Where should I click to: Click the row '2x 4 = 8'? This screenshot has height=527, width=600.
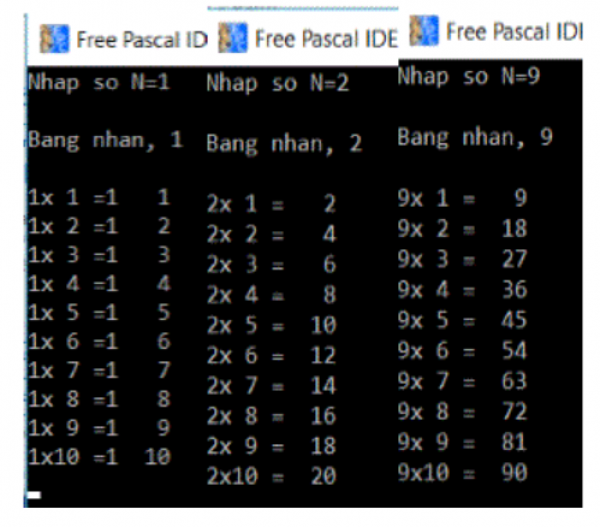272,295
